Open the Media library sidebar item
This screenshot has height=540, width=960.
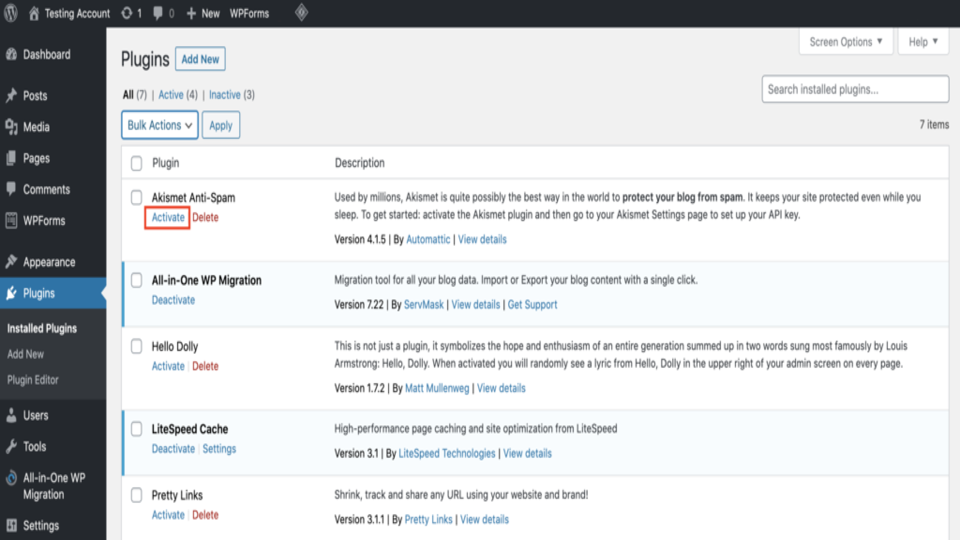(36, 127)
